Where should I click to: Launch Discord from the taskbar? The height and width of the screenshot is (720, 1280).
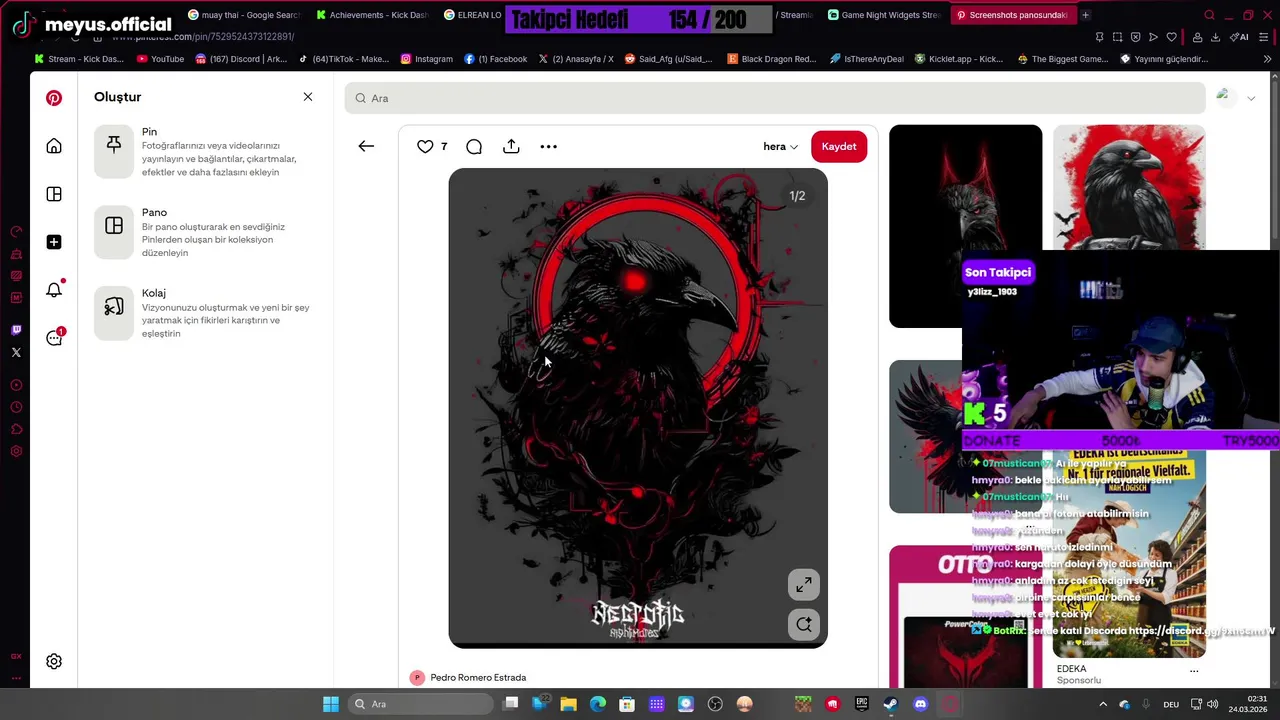click(920, 704)
